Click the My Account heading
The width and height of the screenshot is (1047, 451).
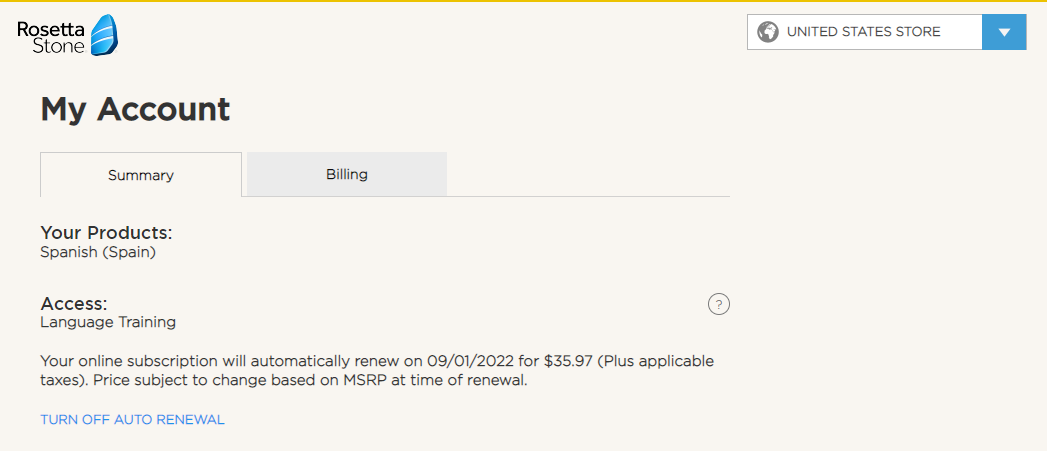(x=135, y=109)
